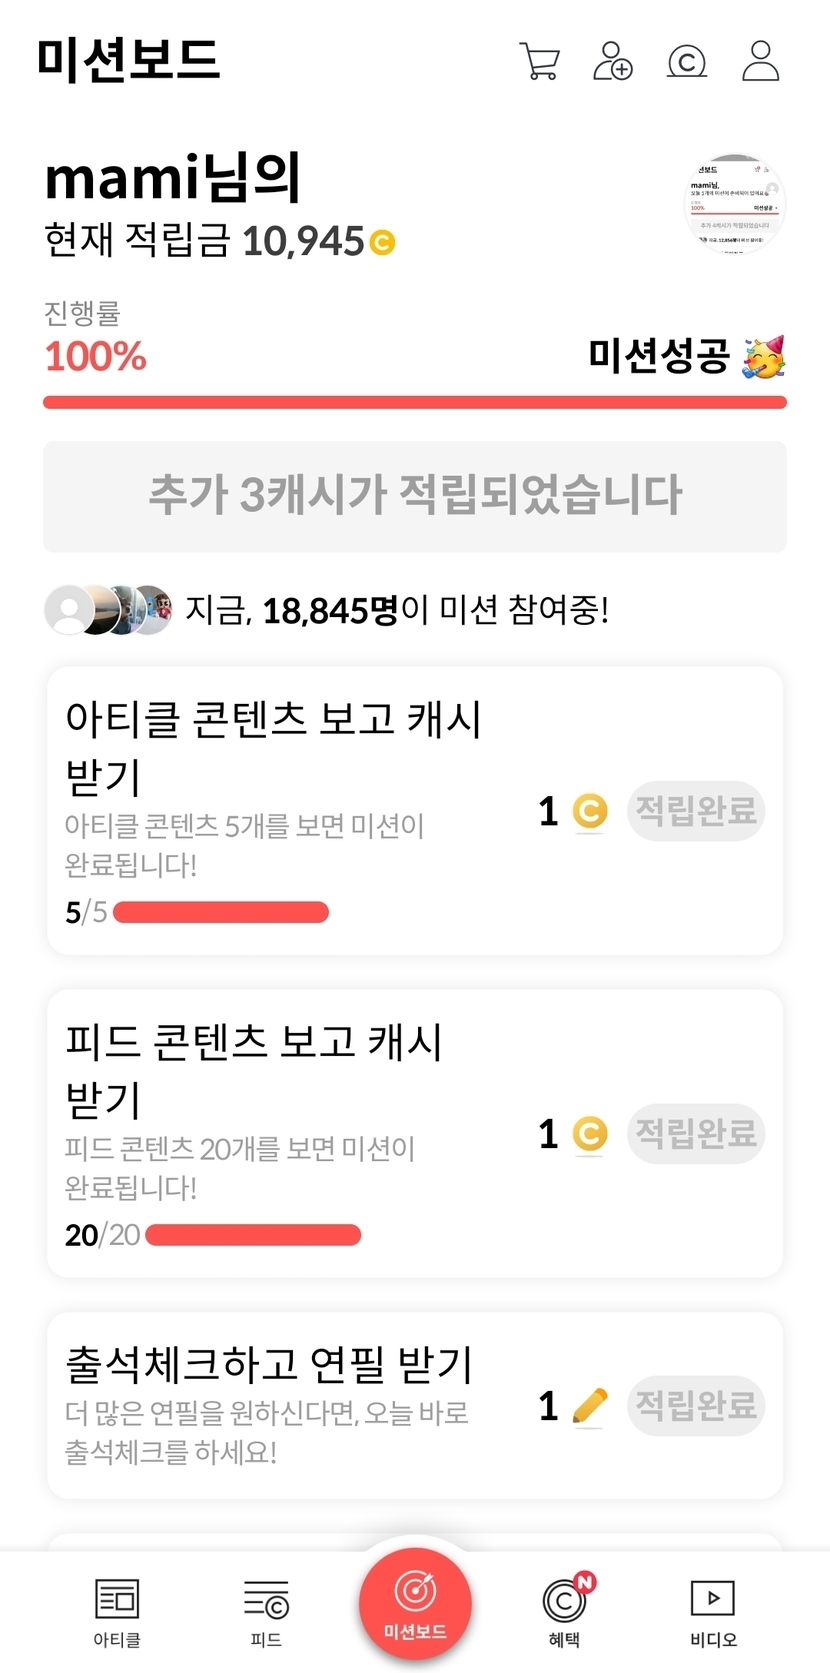
Task: Tap the participant avatars group
Action: 109,610
